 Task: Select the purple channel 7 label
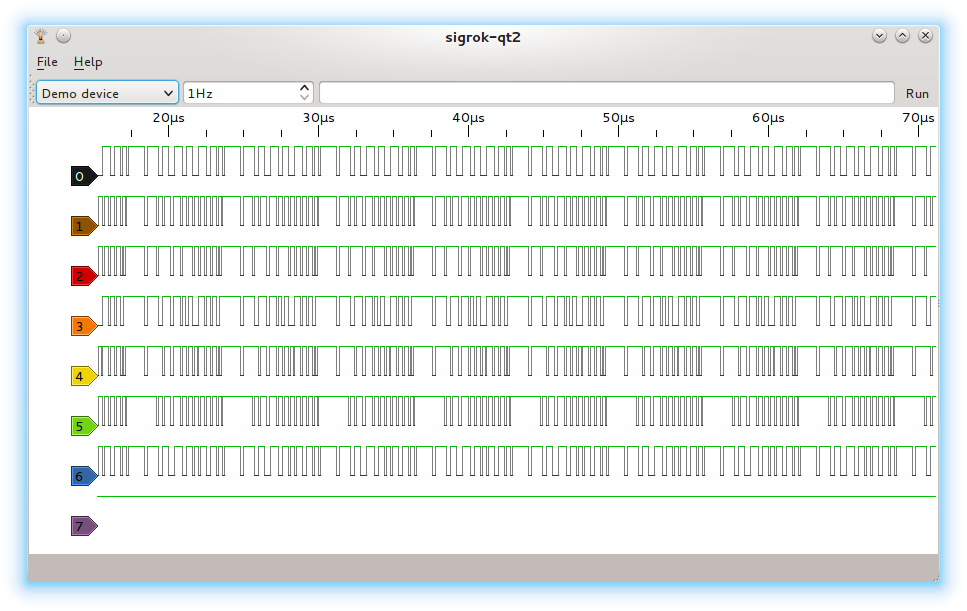(x=82, y=526)
